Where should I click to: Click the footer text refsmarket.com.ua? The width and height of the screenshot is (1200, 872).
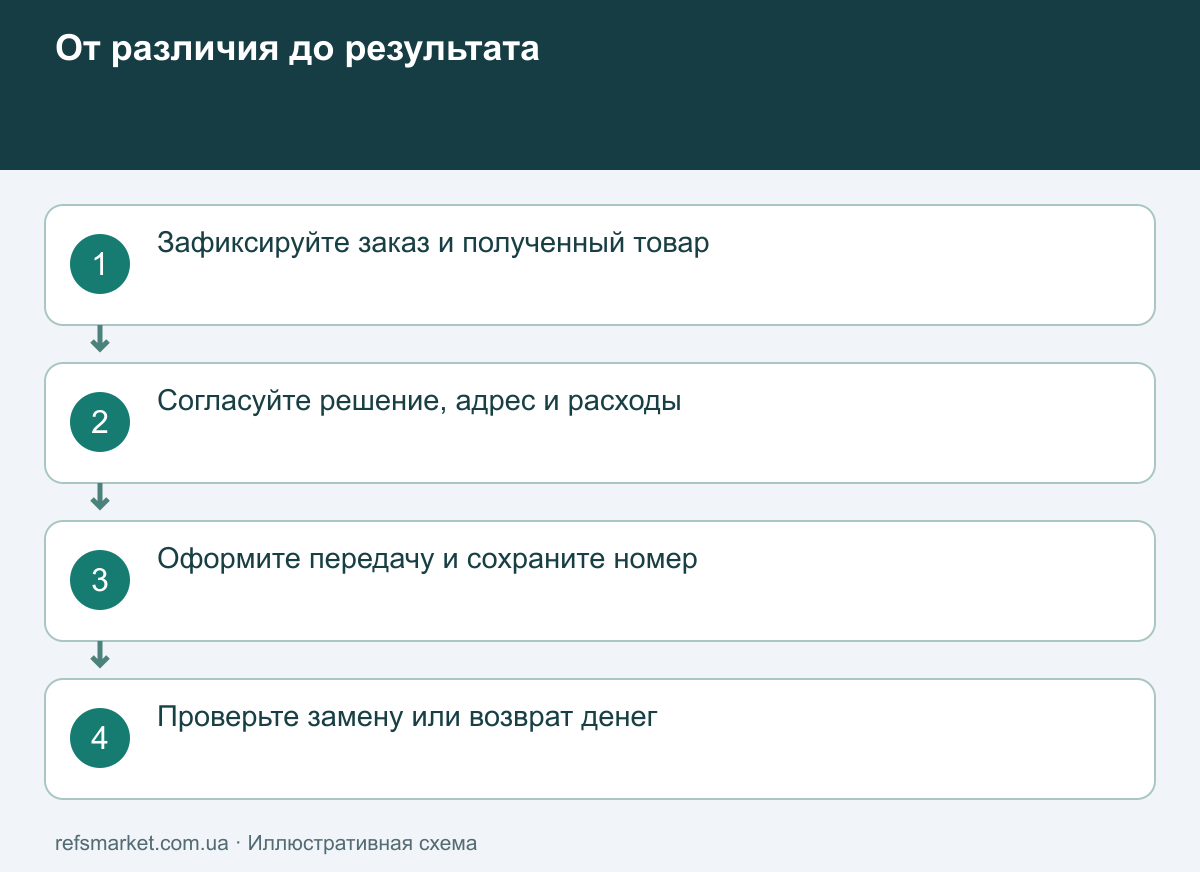tap(142, 843)
